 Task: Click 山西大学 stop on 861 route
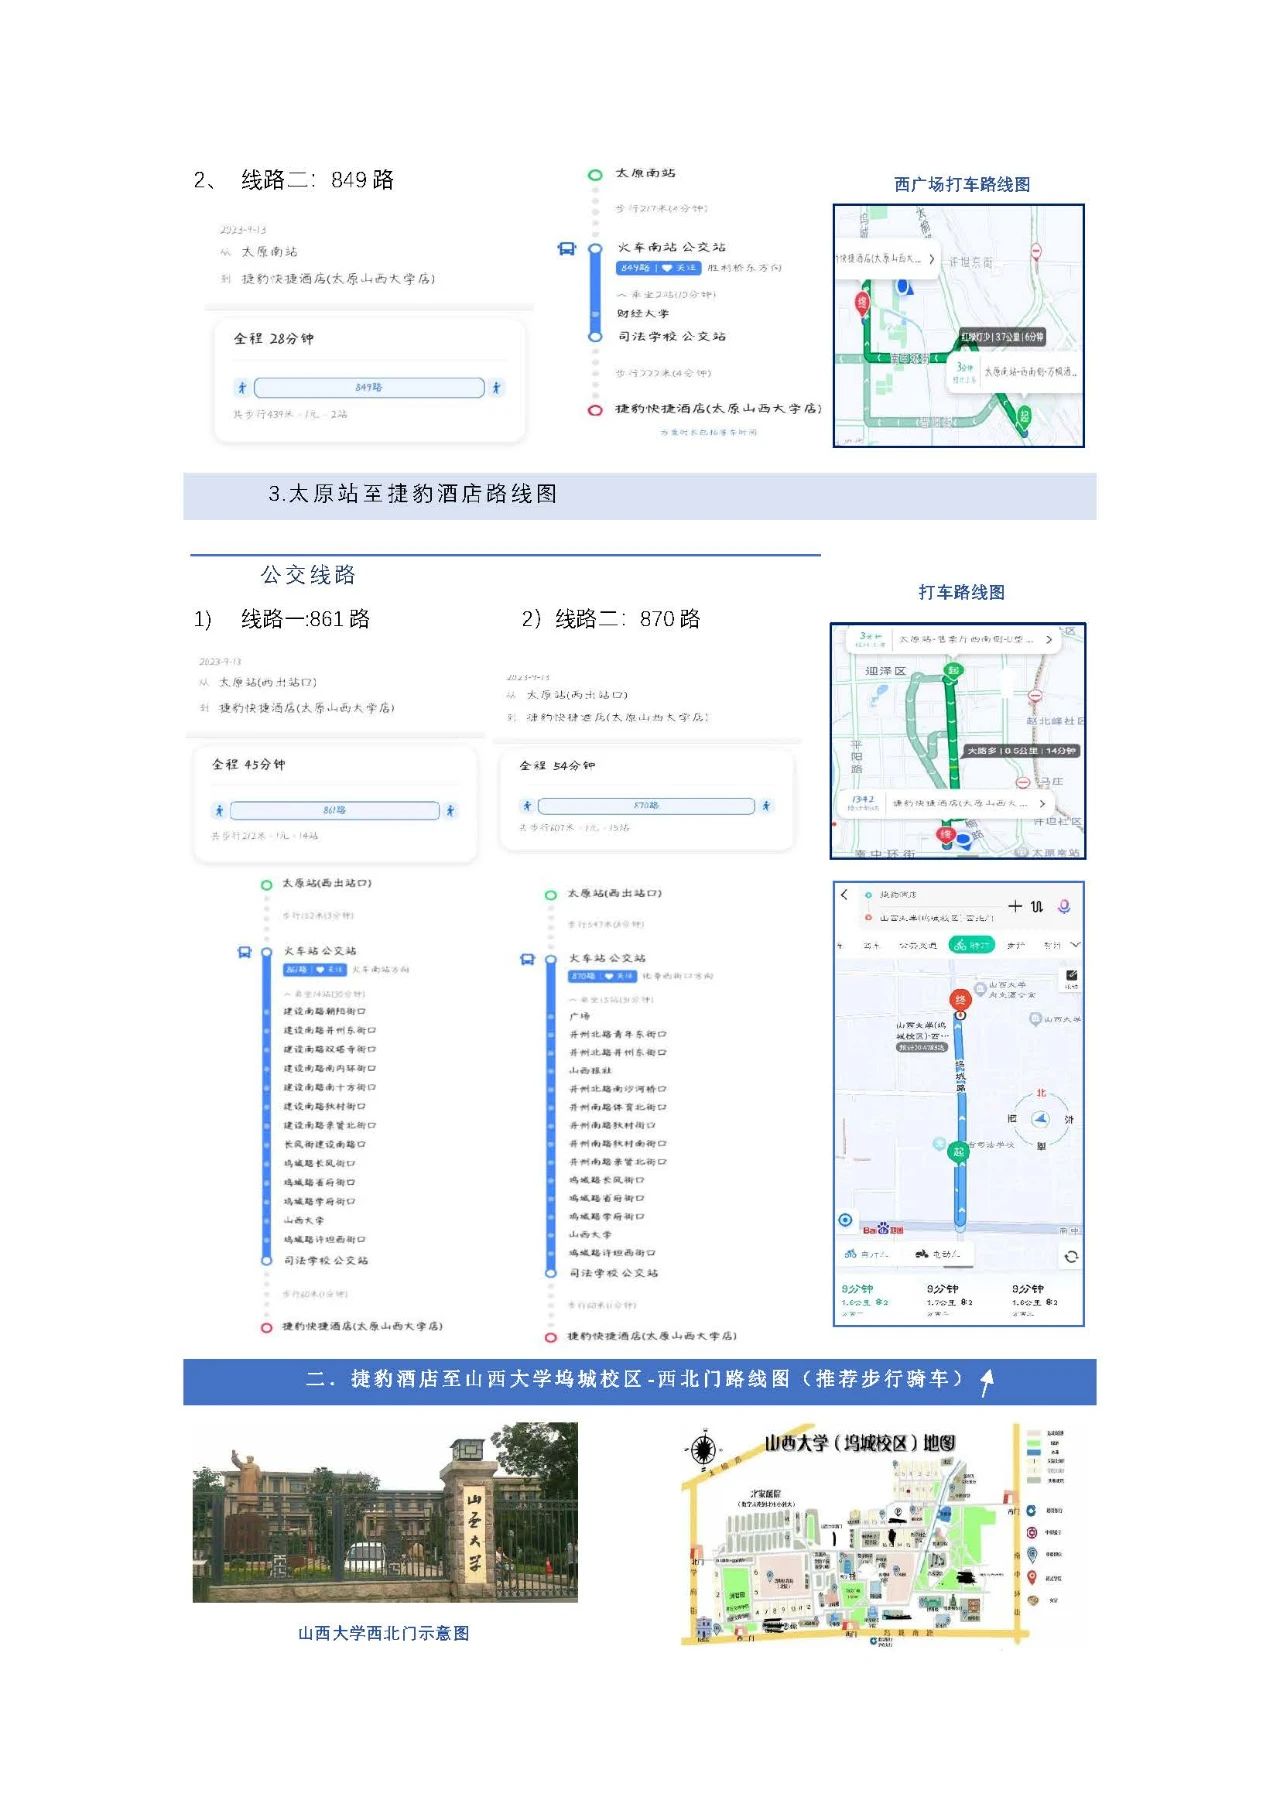(303, 1221)
